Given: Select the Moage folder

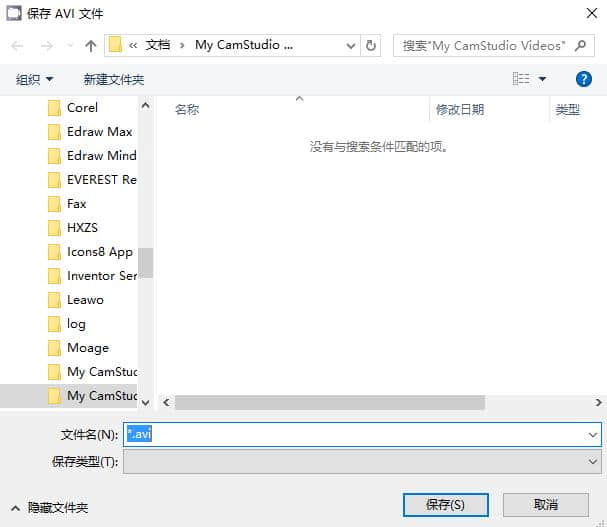Looking at the screenshot, I should pos(88,348).
